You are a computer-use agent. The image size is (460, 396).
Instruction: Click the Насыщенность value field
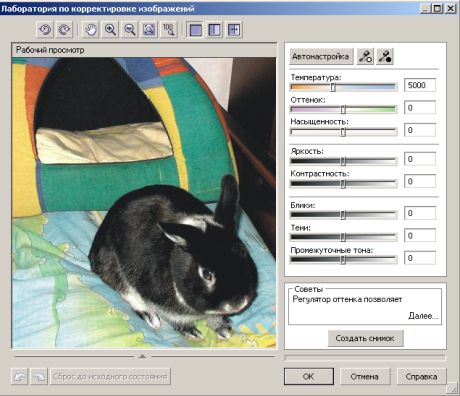click(x=420, y=130)
